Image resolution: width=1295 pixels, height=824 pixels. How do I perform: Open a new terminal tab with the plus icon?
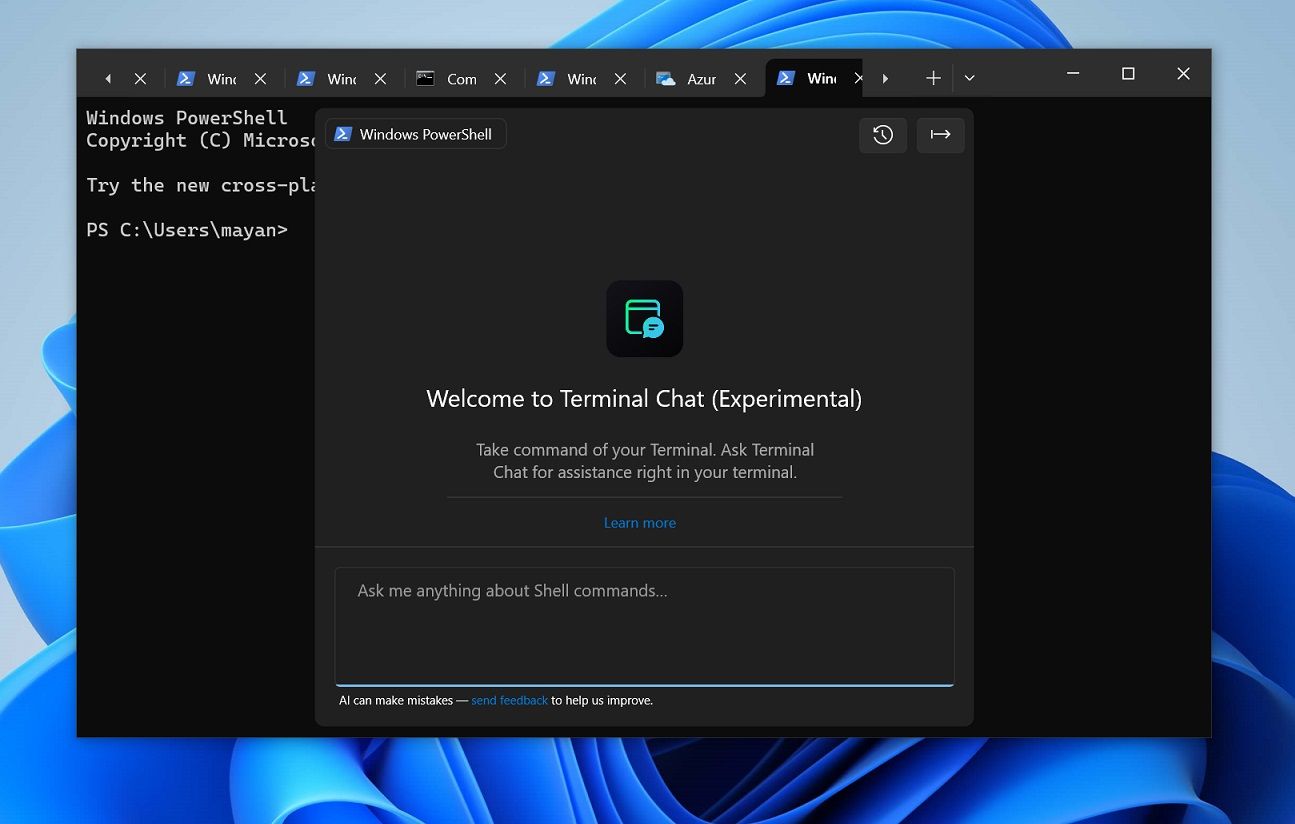[x=932, y=77]
